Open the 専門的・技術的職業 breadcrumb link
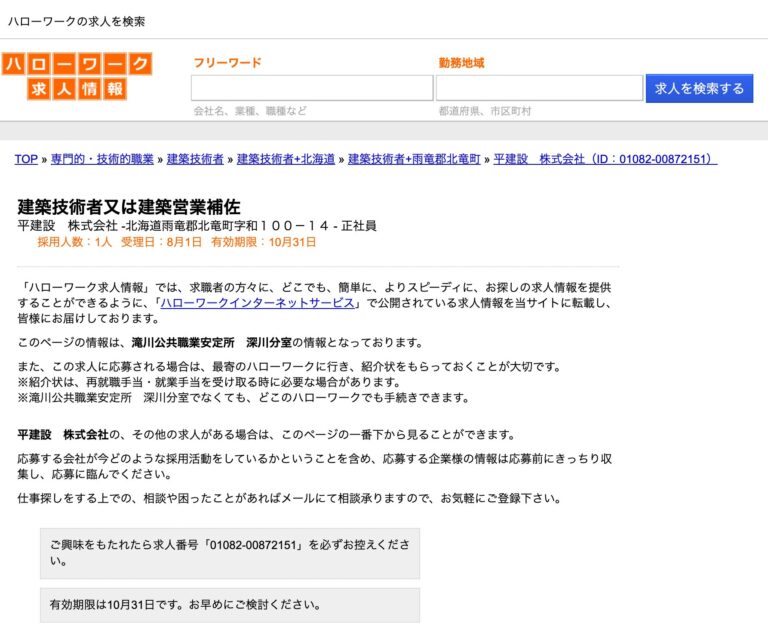Viewport: 768px width, 636px height. point(102,159)
